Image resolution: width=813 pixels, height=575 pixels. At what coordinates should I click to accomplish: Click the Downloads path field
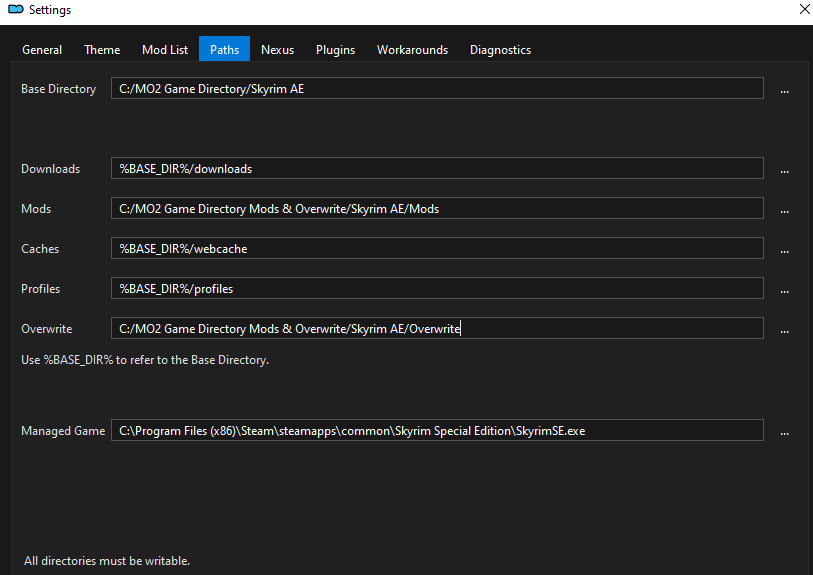click(x=437, y=168)
